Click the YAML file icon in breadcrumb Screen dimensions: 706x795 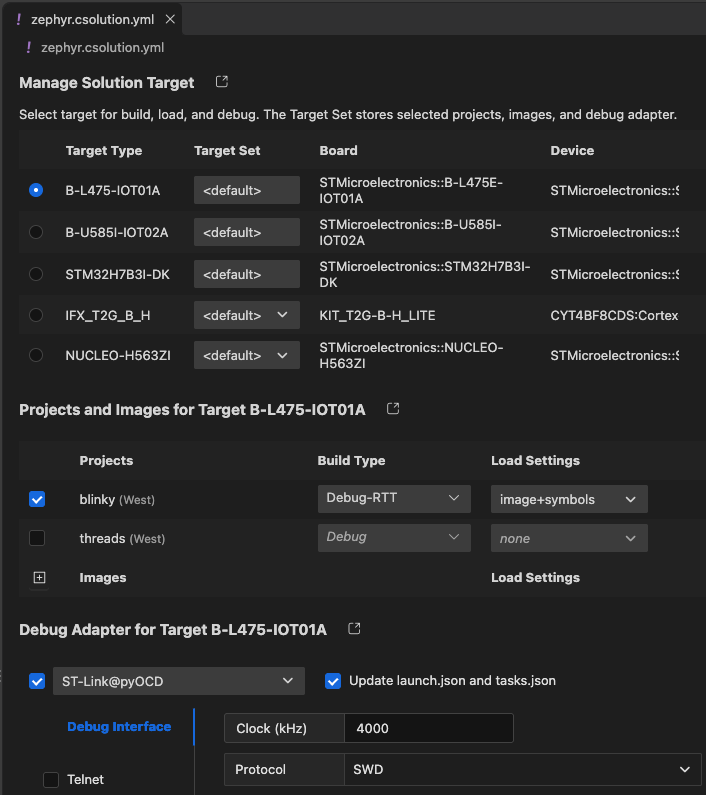click(x=28, y=48)
